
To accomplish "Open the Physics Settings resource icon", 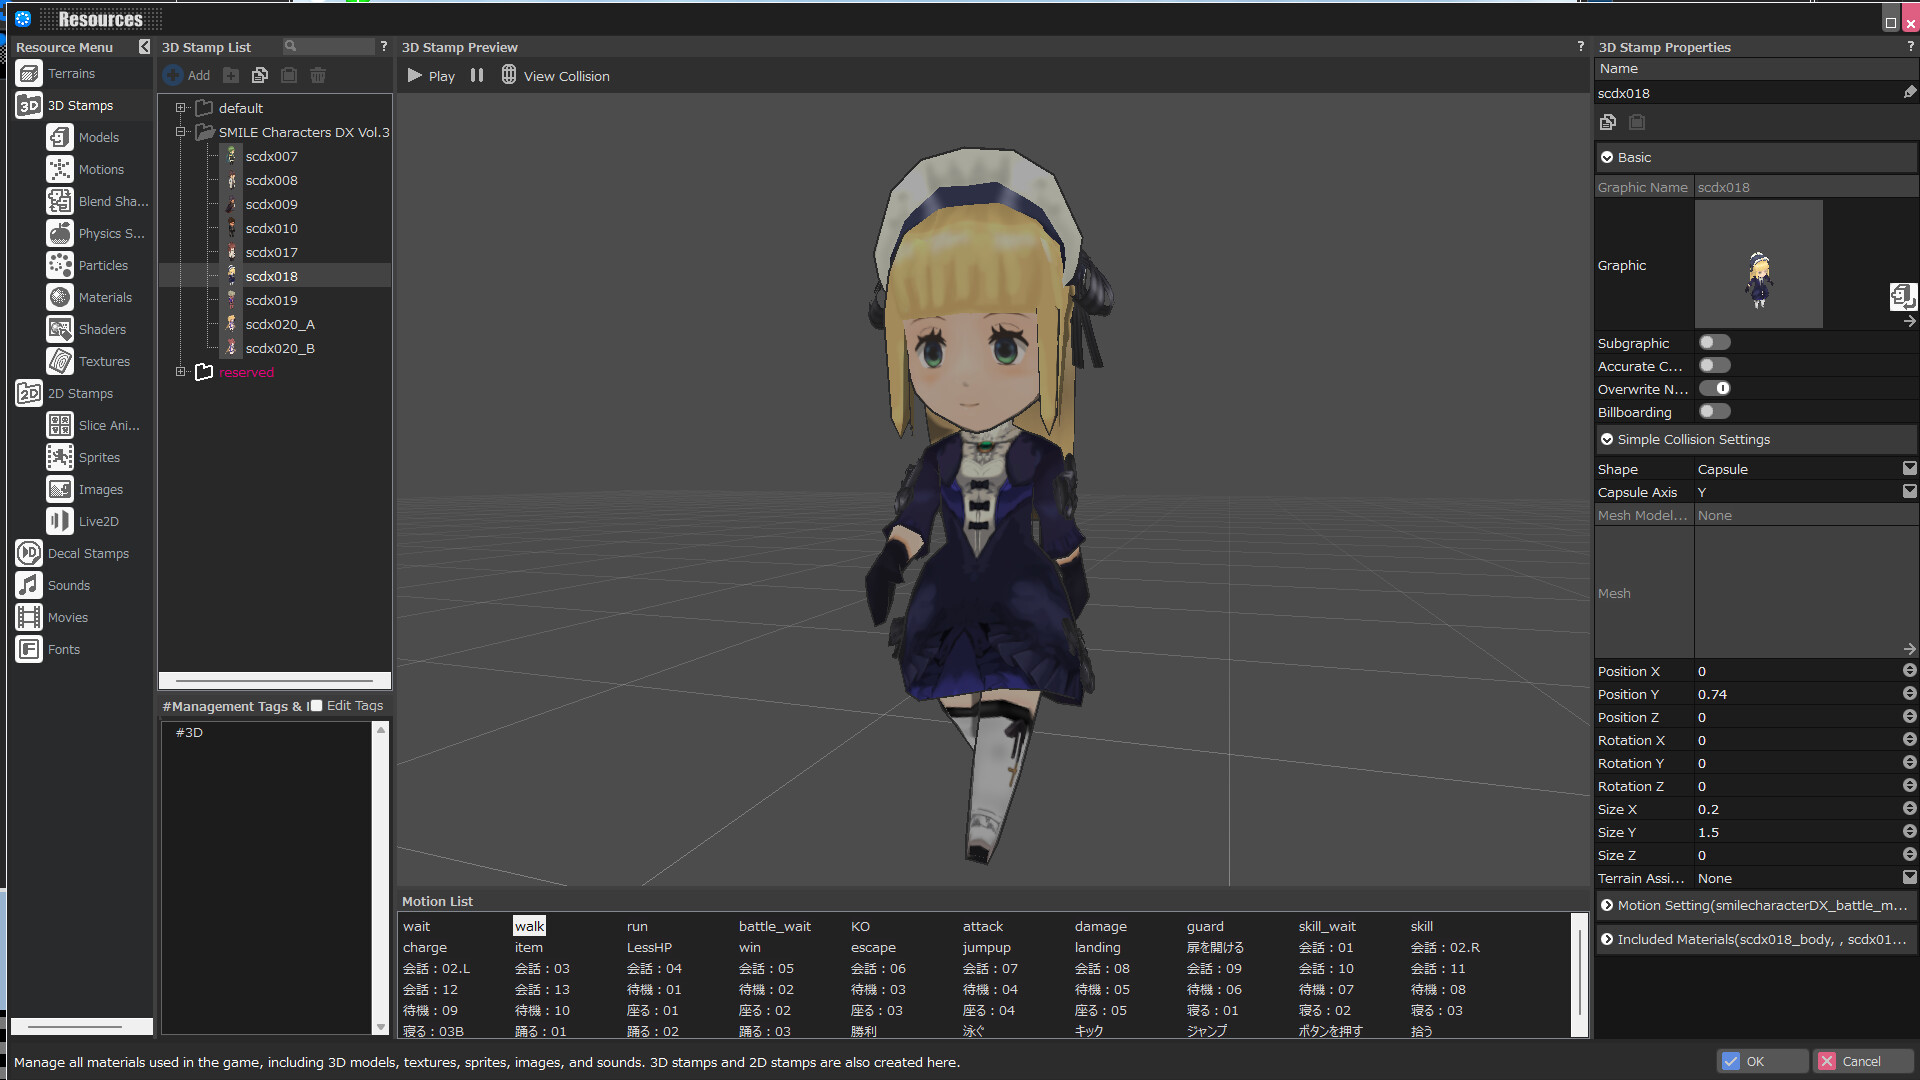I will point(60,233).
